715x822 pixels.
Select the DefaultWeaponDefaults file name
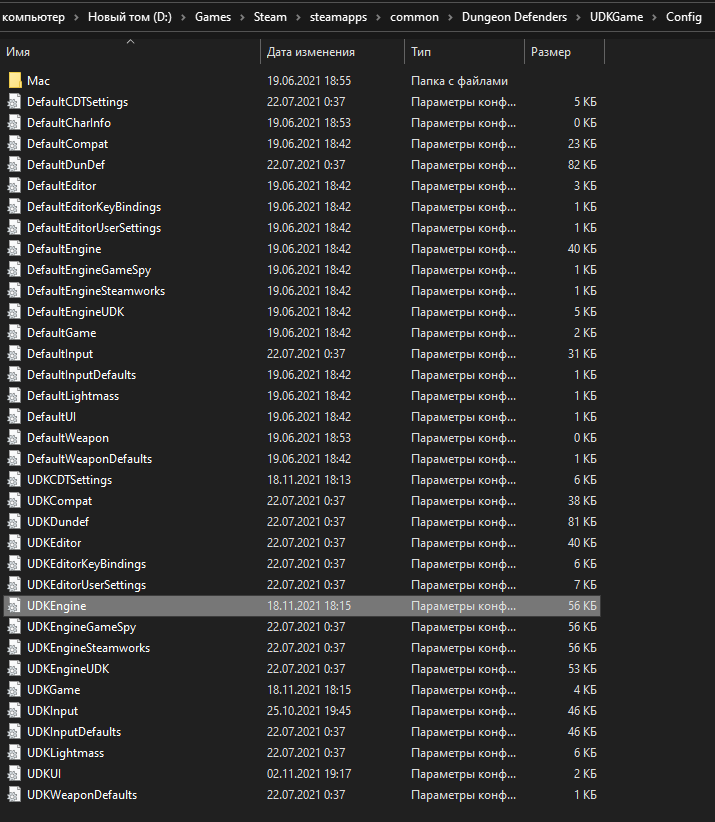coord(89,459)
